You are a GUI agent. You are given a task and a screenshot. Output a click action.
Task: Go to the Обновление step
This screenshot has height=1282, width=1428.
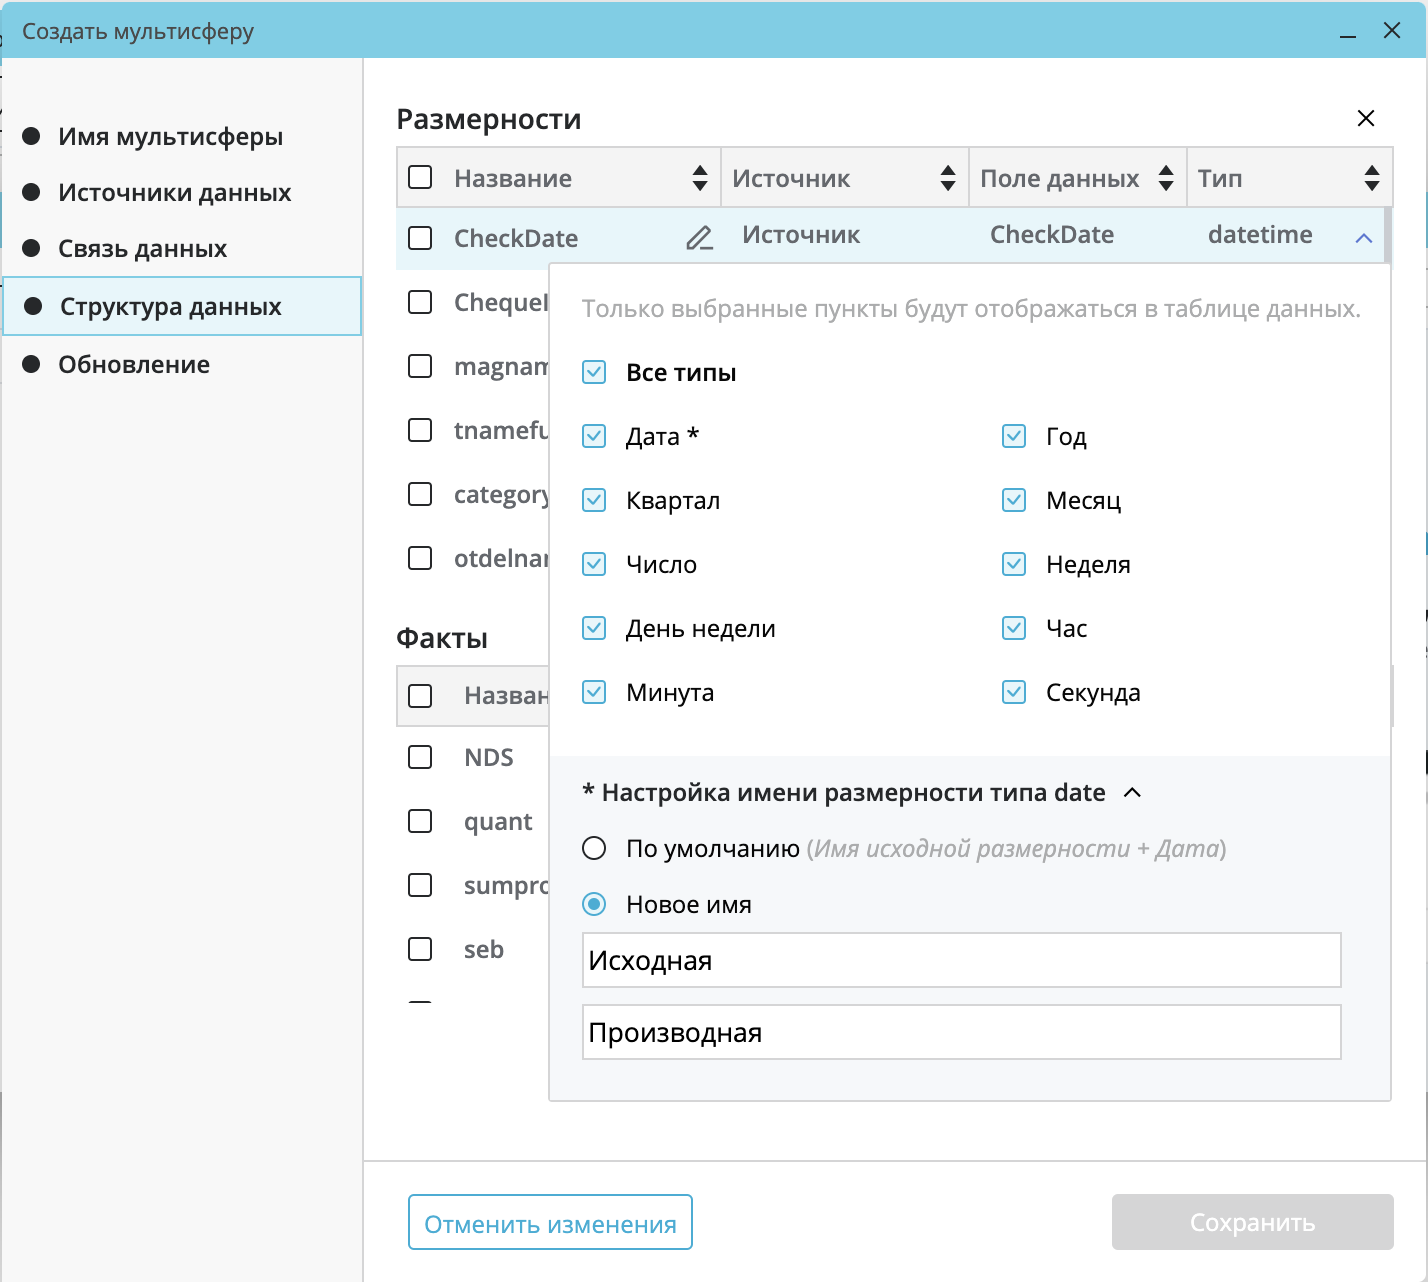point(133,364)
